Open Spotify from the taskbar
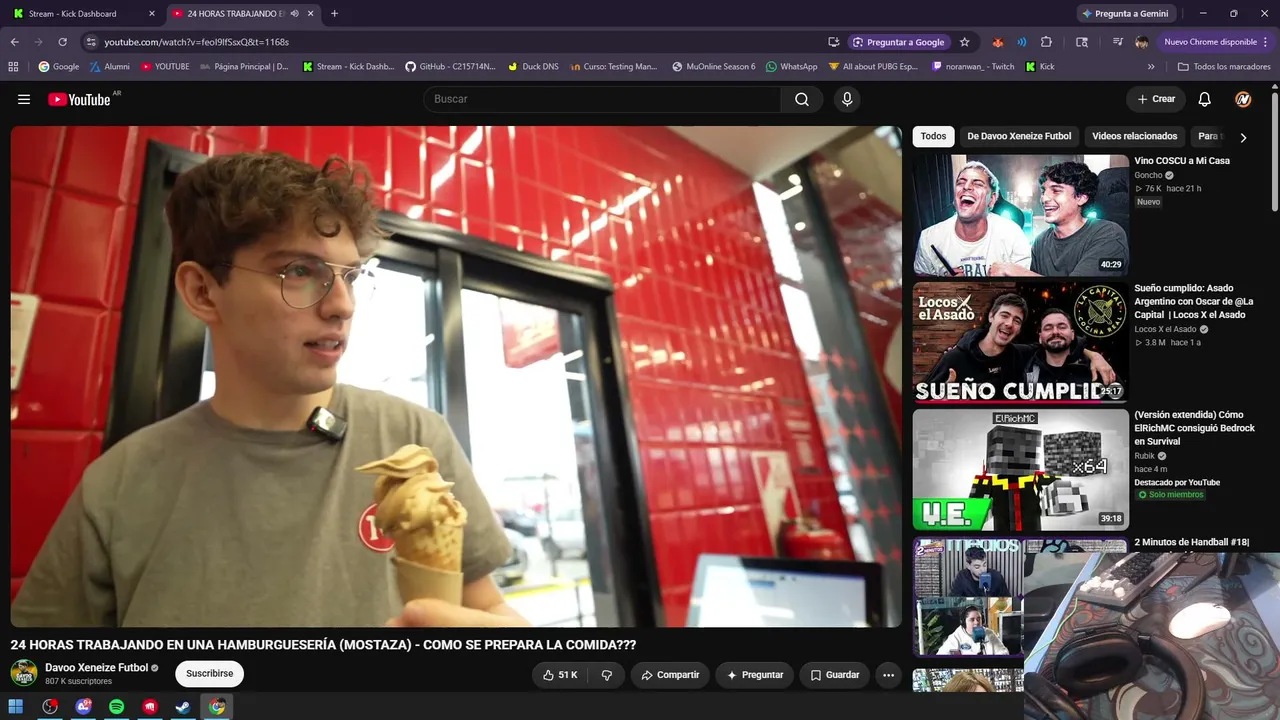The width and height of the screenshot is (1280, 720). tap(116, 707)
